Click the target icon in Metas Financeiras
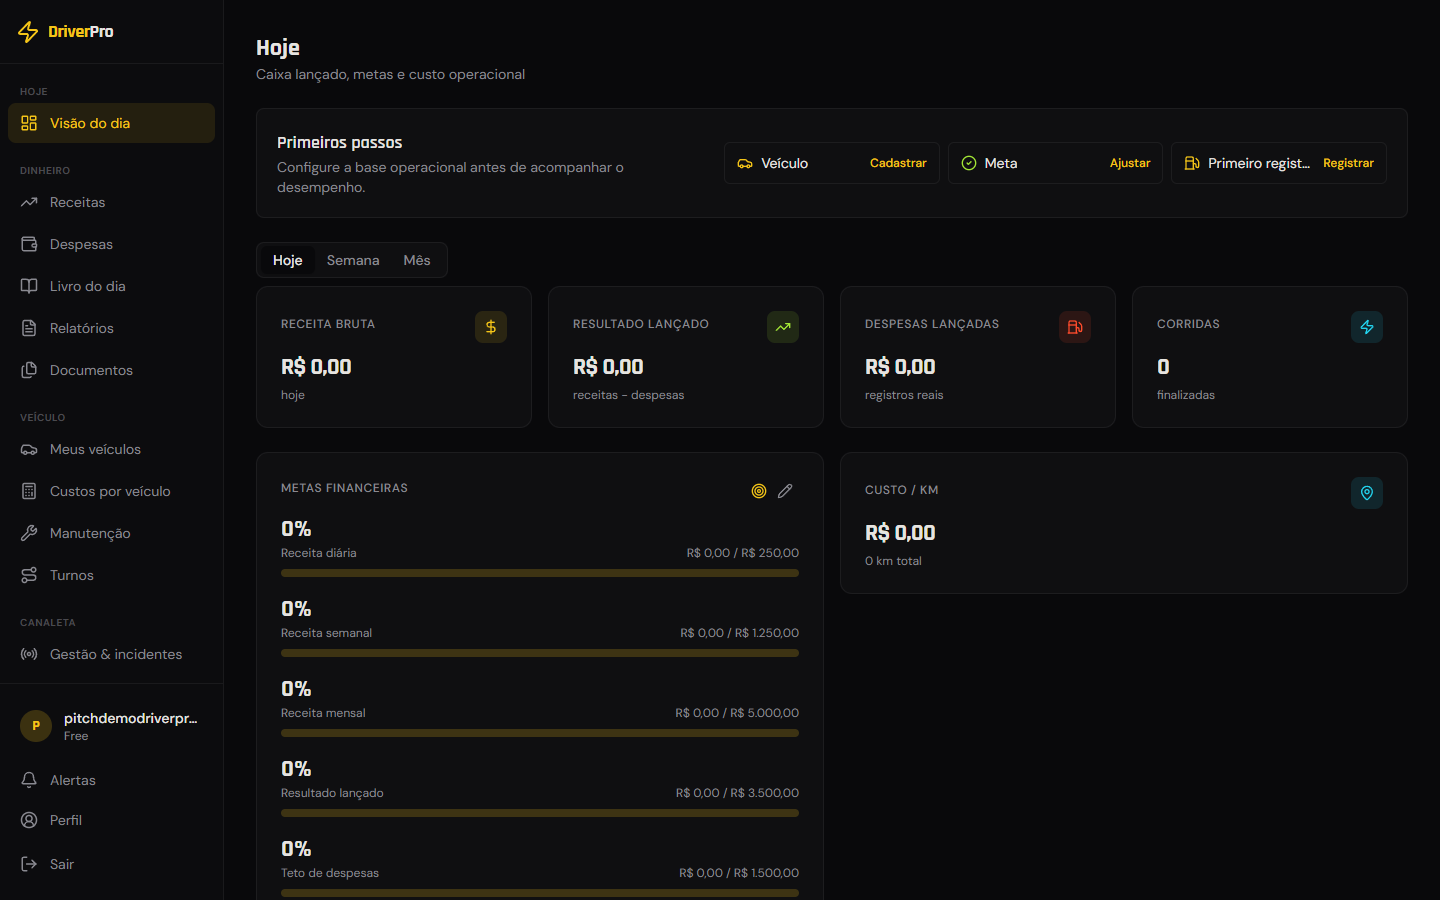Screen dimensions: 1440x900 759,491
